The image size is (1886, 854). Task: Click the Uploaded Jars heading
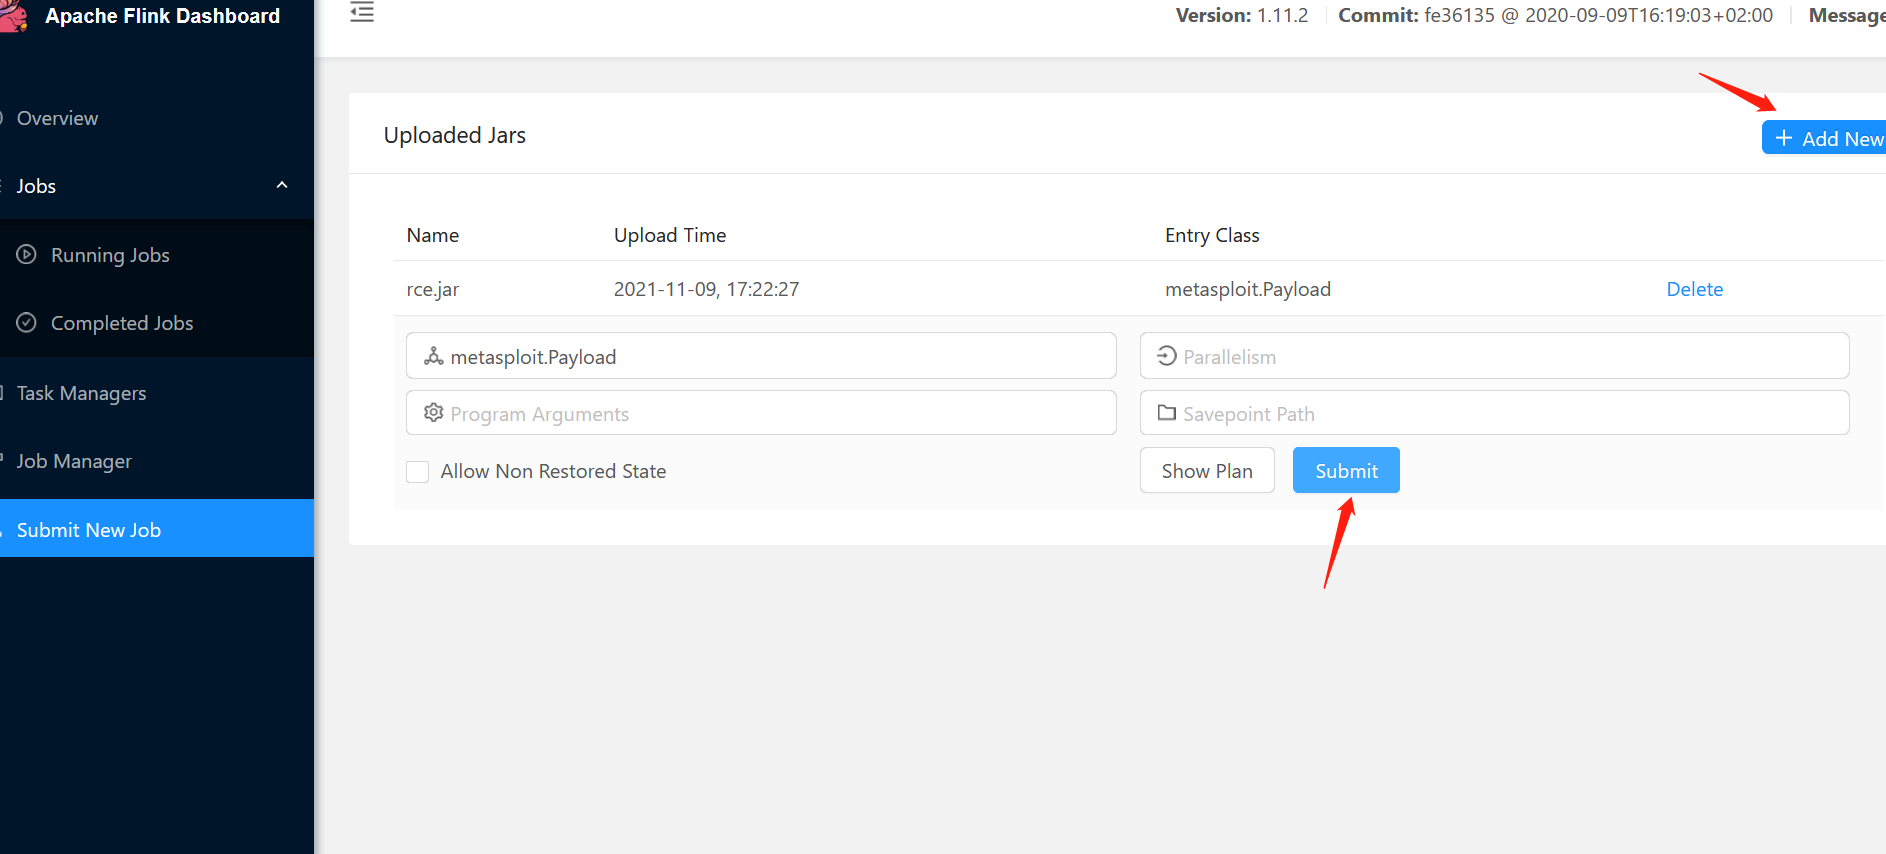pyautogui.click(x=455, y=135)
